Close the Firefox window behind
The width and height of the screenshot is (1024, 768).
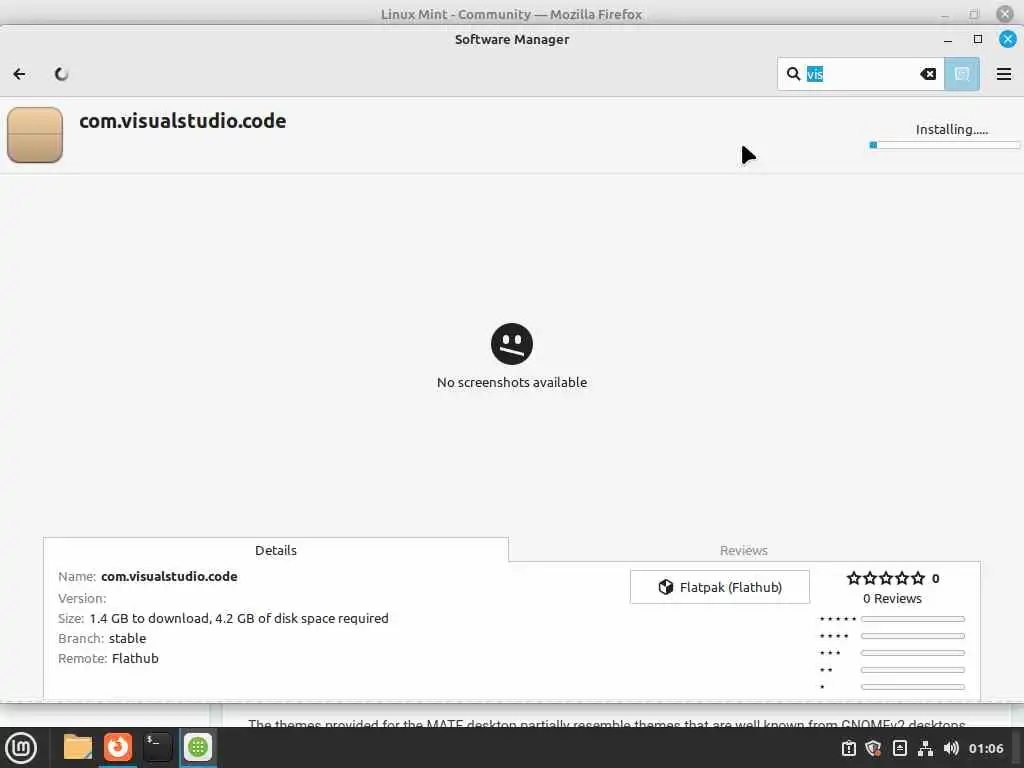[1004, 14]
